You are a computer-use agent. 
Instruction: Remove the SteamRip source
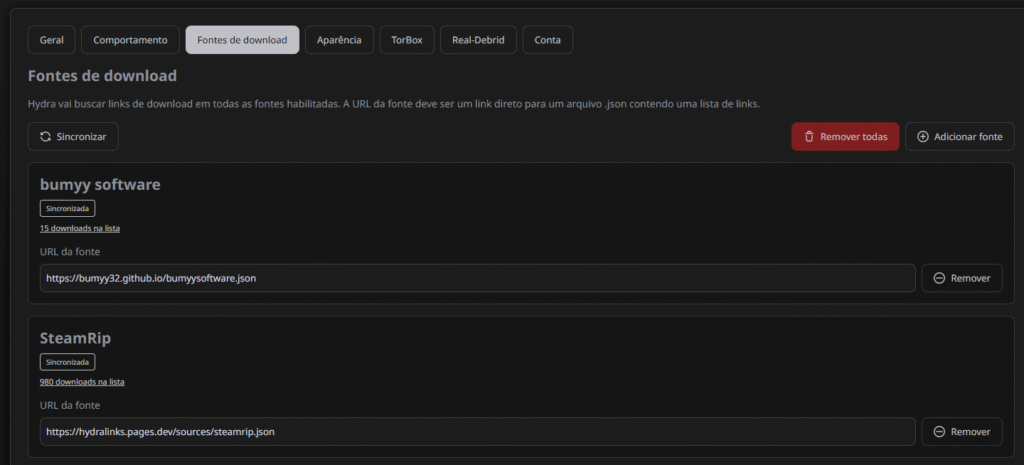[961, 432]
